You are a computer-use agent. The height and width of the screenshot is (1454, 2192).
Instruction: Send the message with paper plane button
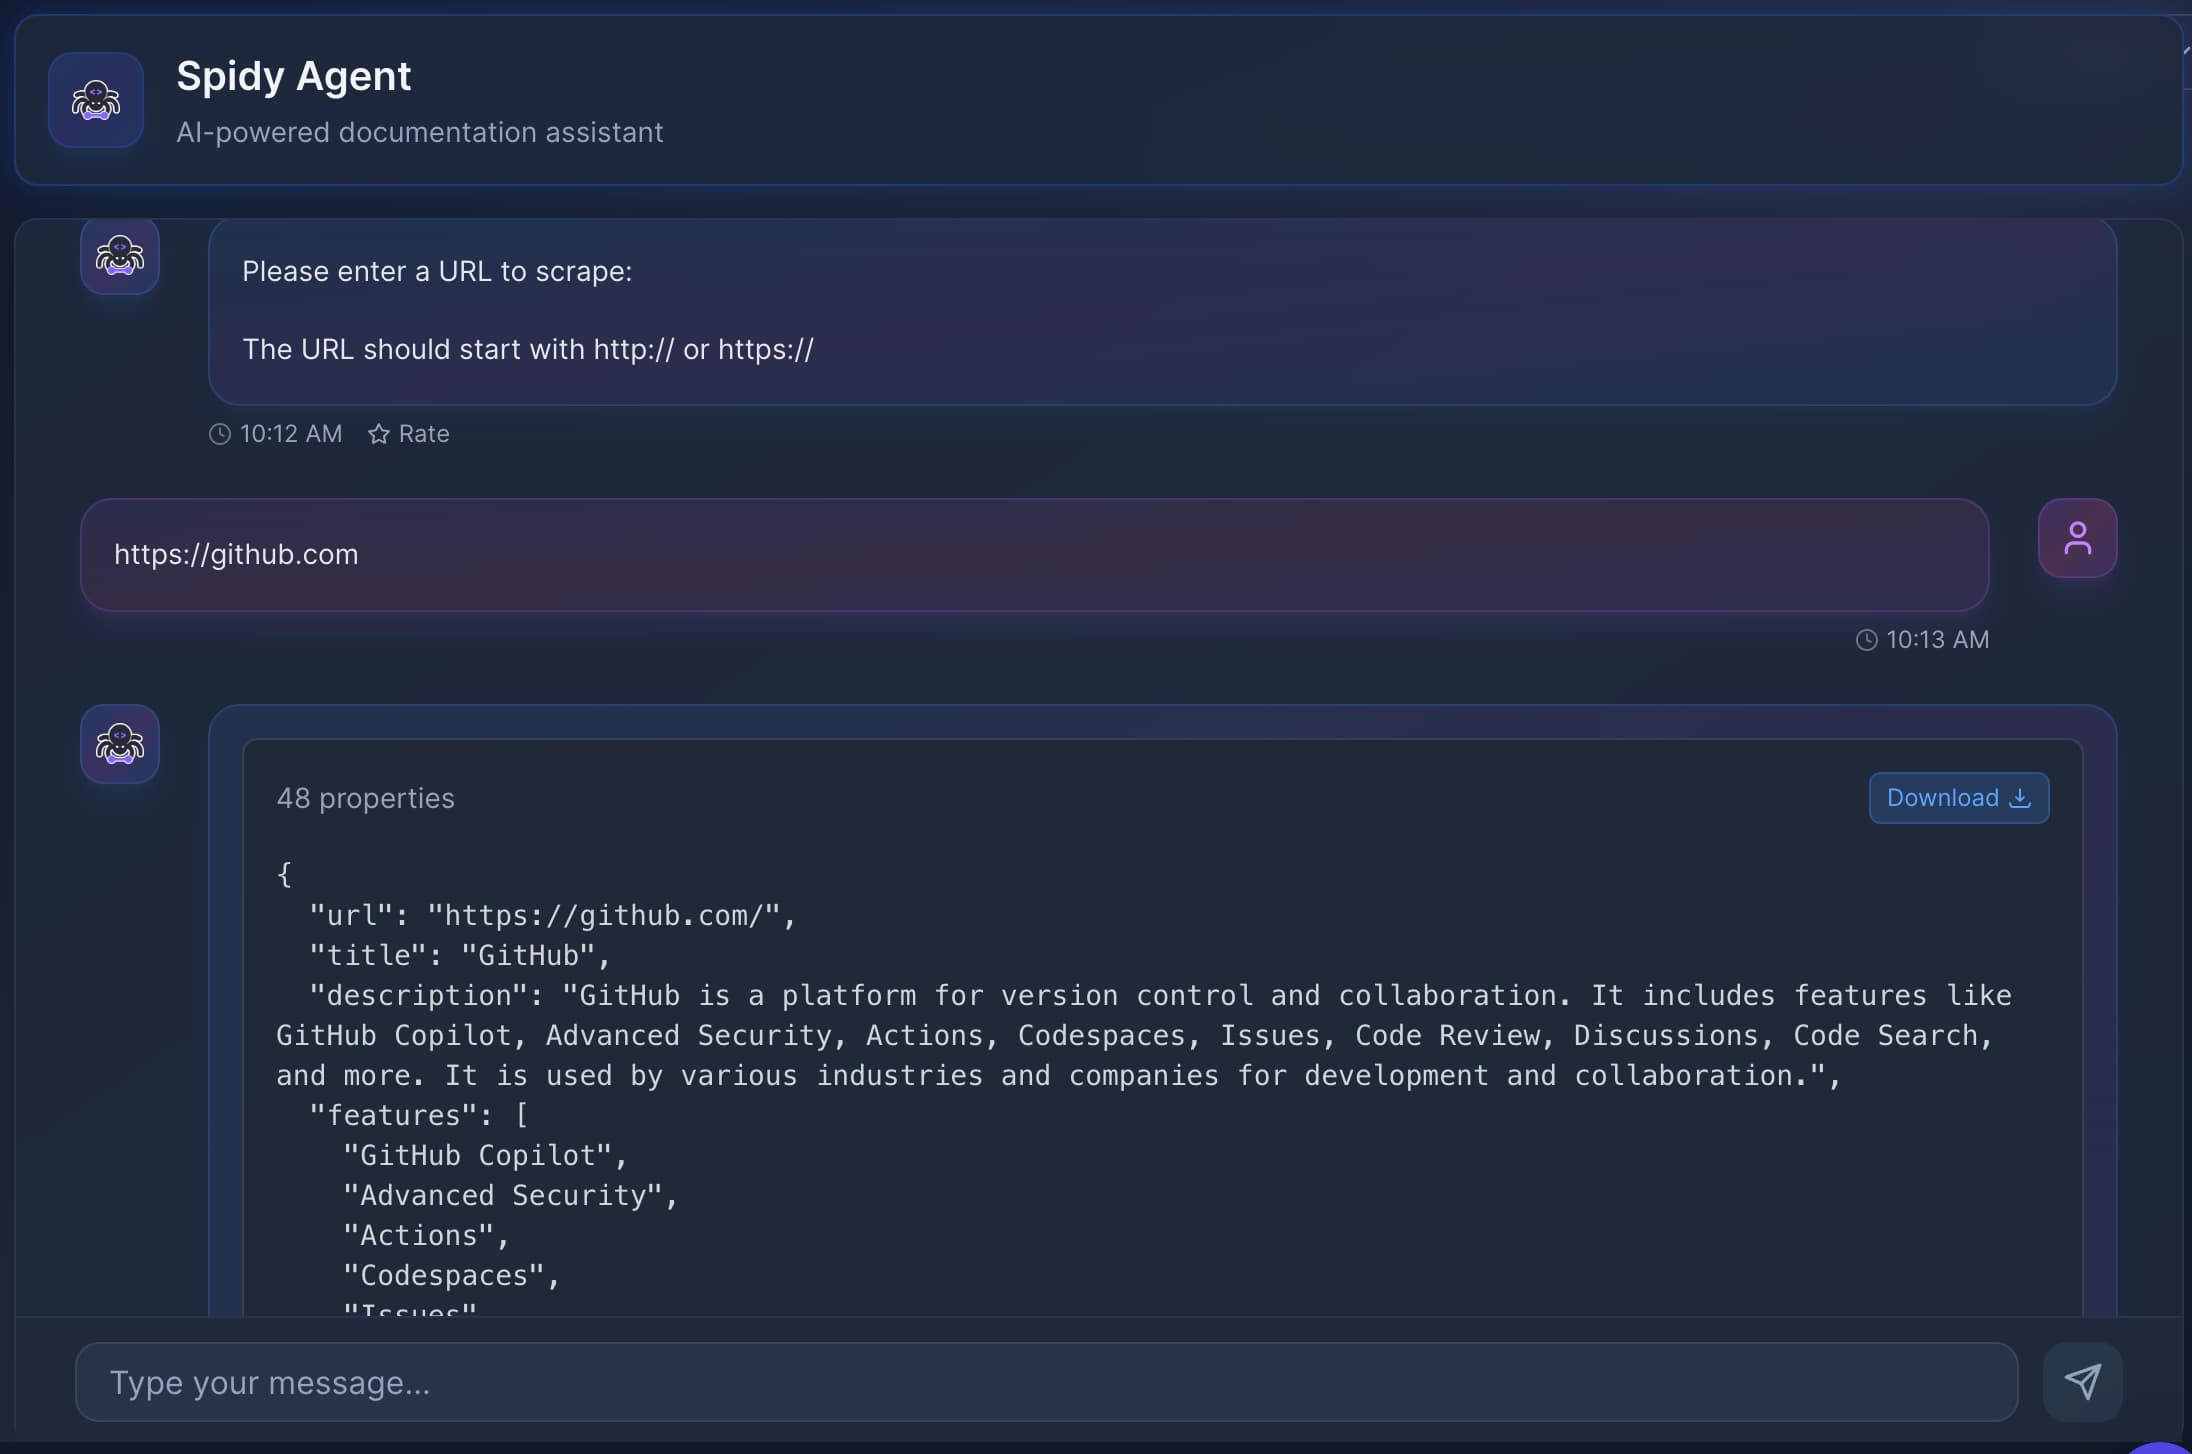click(2082, 1382)
